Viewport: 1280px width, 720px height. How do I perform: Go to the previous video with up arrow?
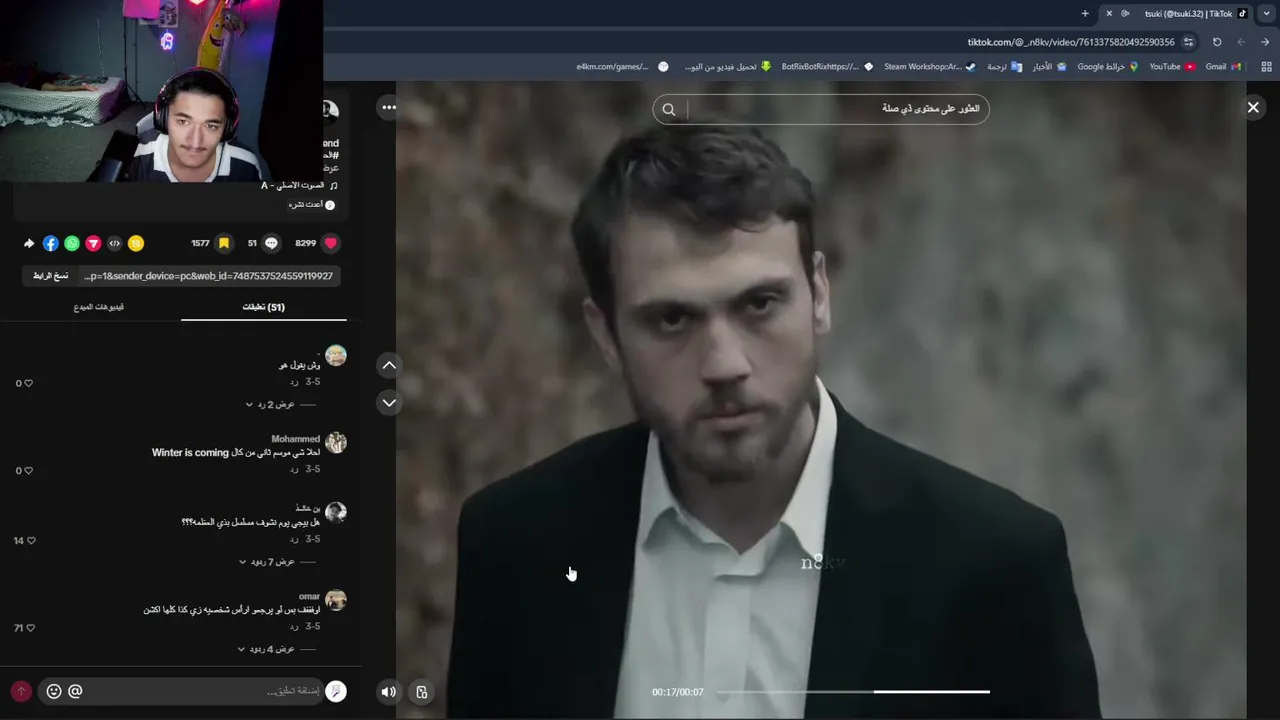(389, 365)
